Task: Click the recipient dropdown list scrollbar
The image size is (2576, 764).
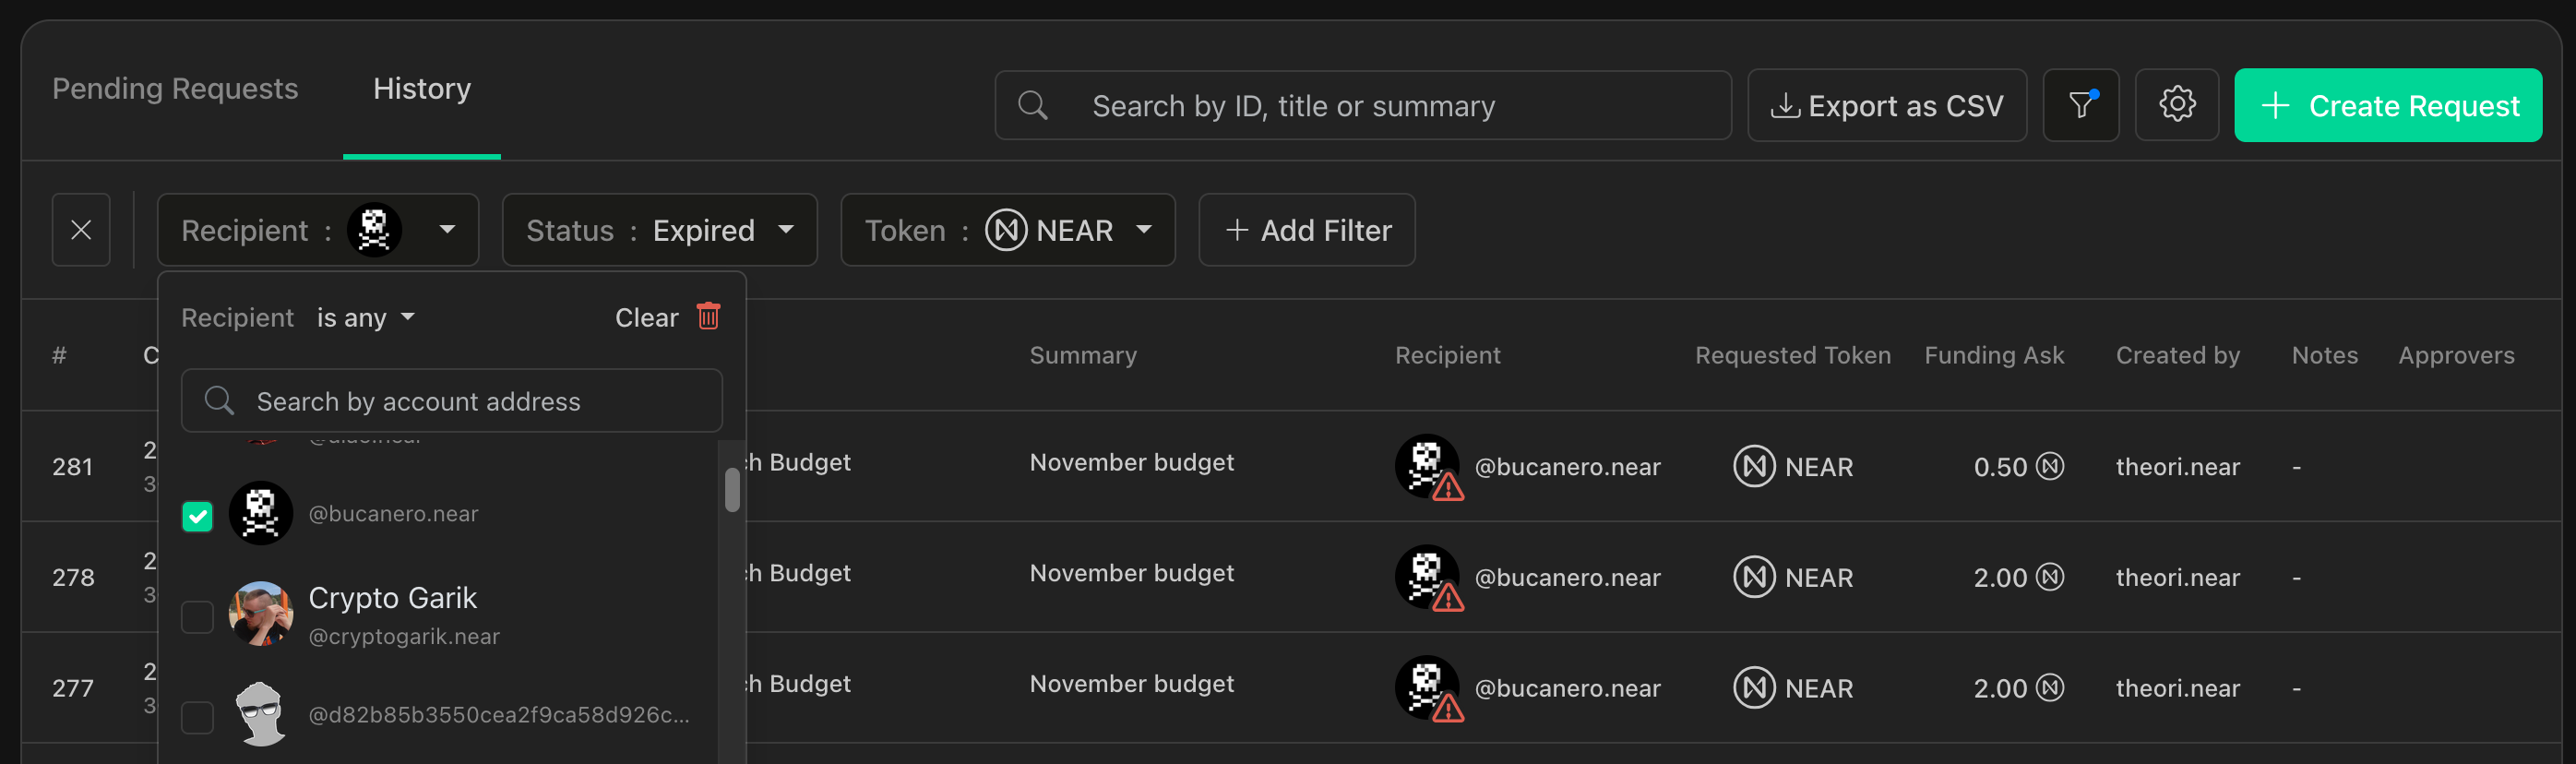Action: [x=732, y=490]
